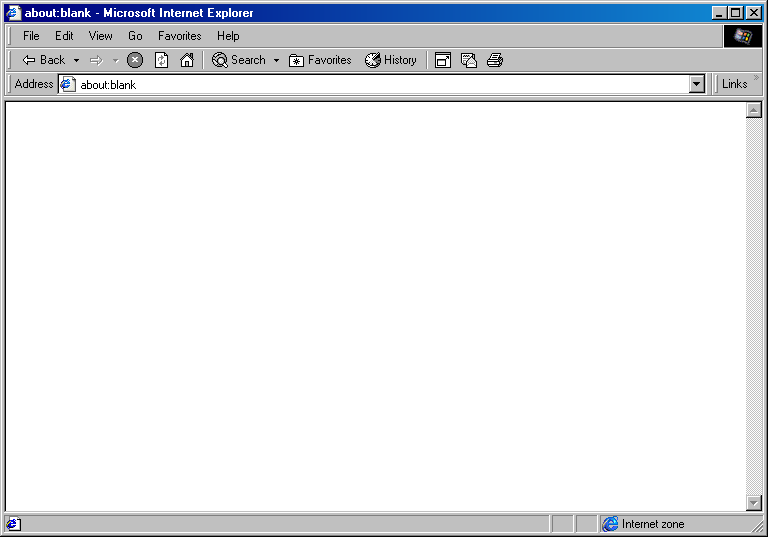Click inside the blank page area
Screen dimensions: 768x538
[376, 306]
